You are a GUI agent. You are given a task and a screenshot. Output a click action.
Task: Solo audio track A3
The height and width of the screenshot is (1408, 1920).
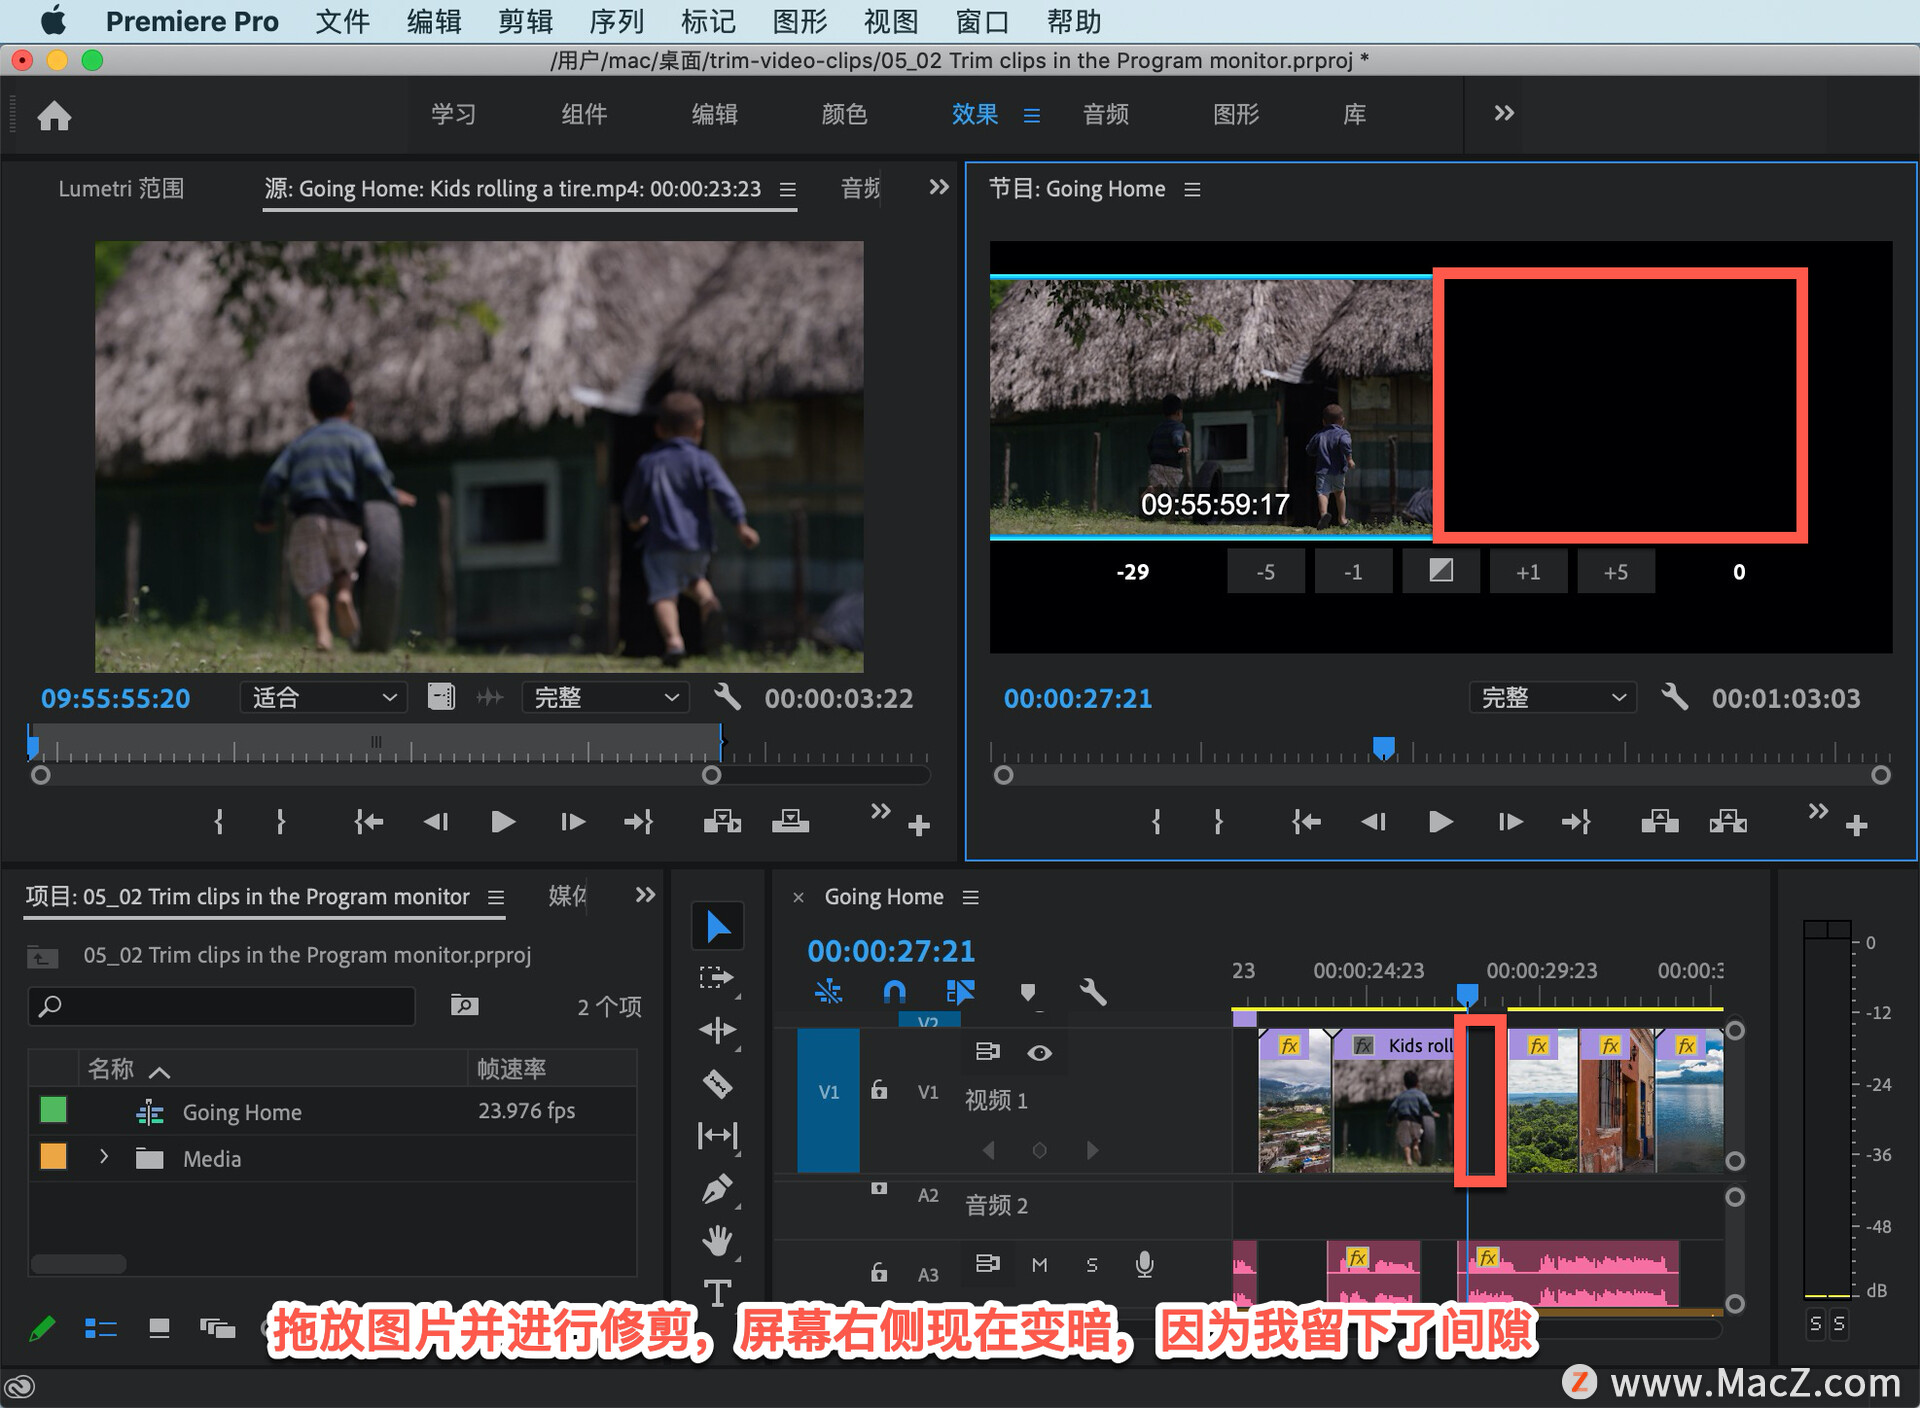(1091, 1265)
